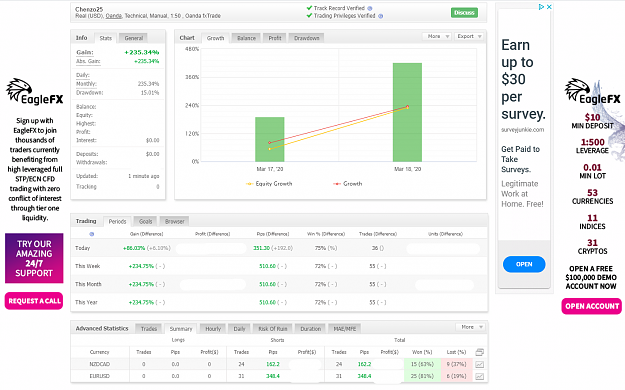Click OPEN ACCOUNT button in EagleFX ad
The image size is (625, 390).
[x=592, y=306]
